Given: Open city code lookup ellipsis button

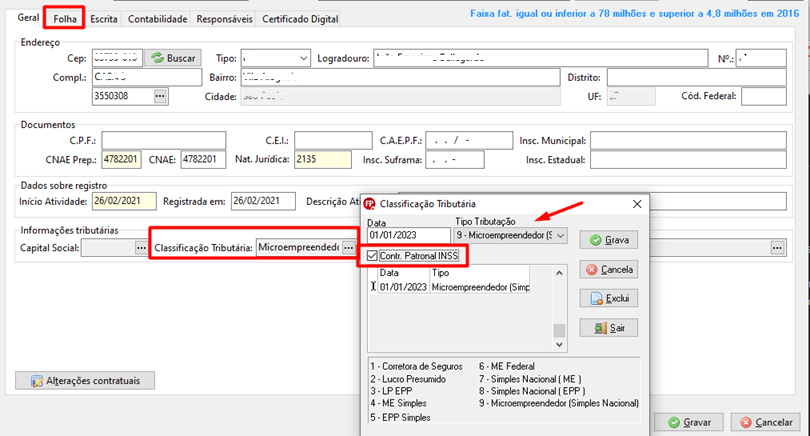Looking at the screenshot, I should coord(160,96).
